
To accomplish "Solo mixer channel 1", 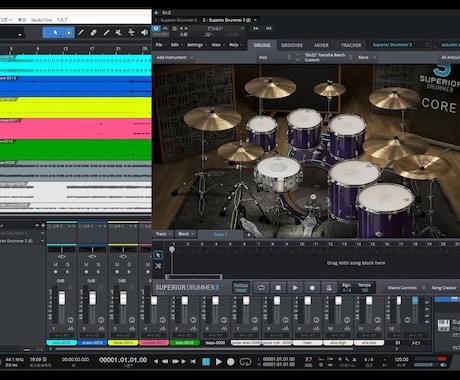I will point(68,264).
